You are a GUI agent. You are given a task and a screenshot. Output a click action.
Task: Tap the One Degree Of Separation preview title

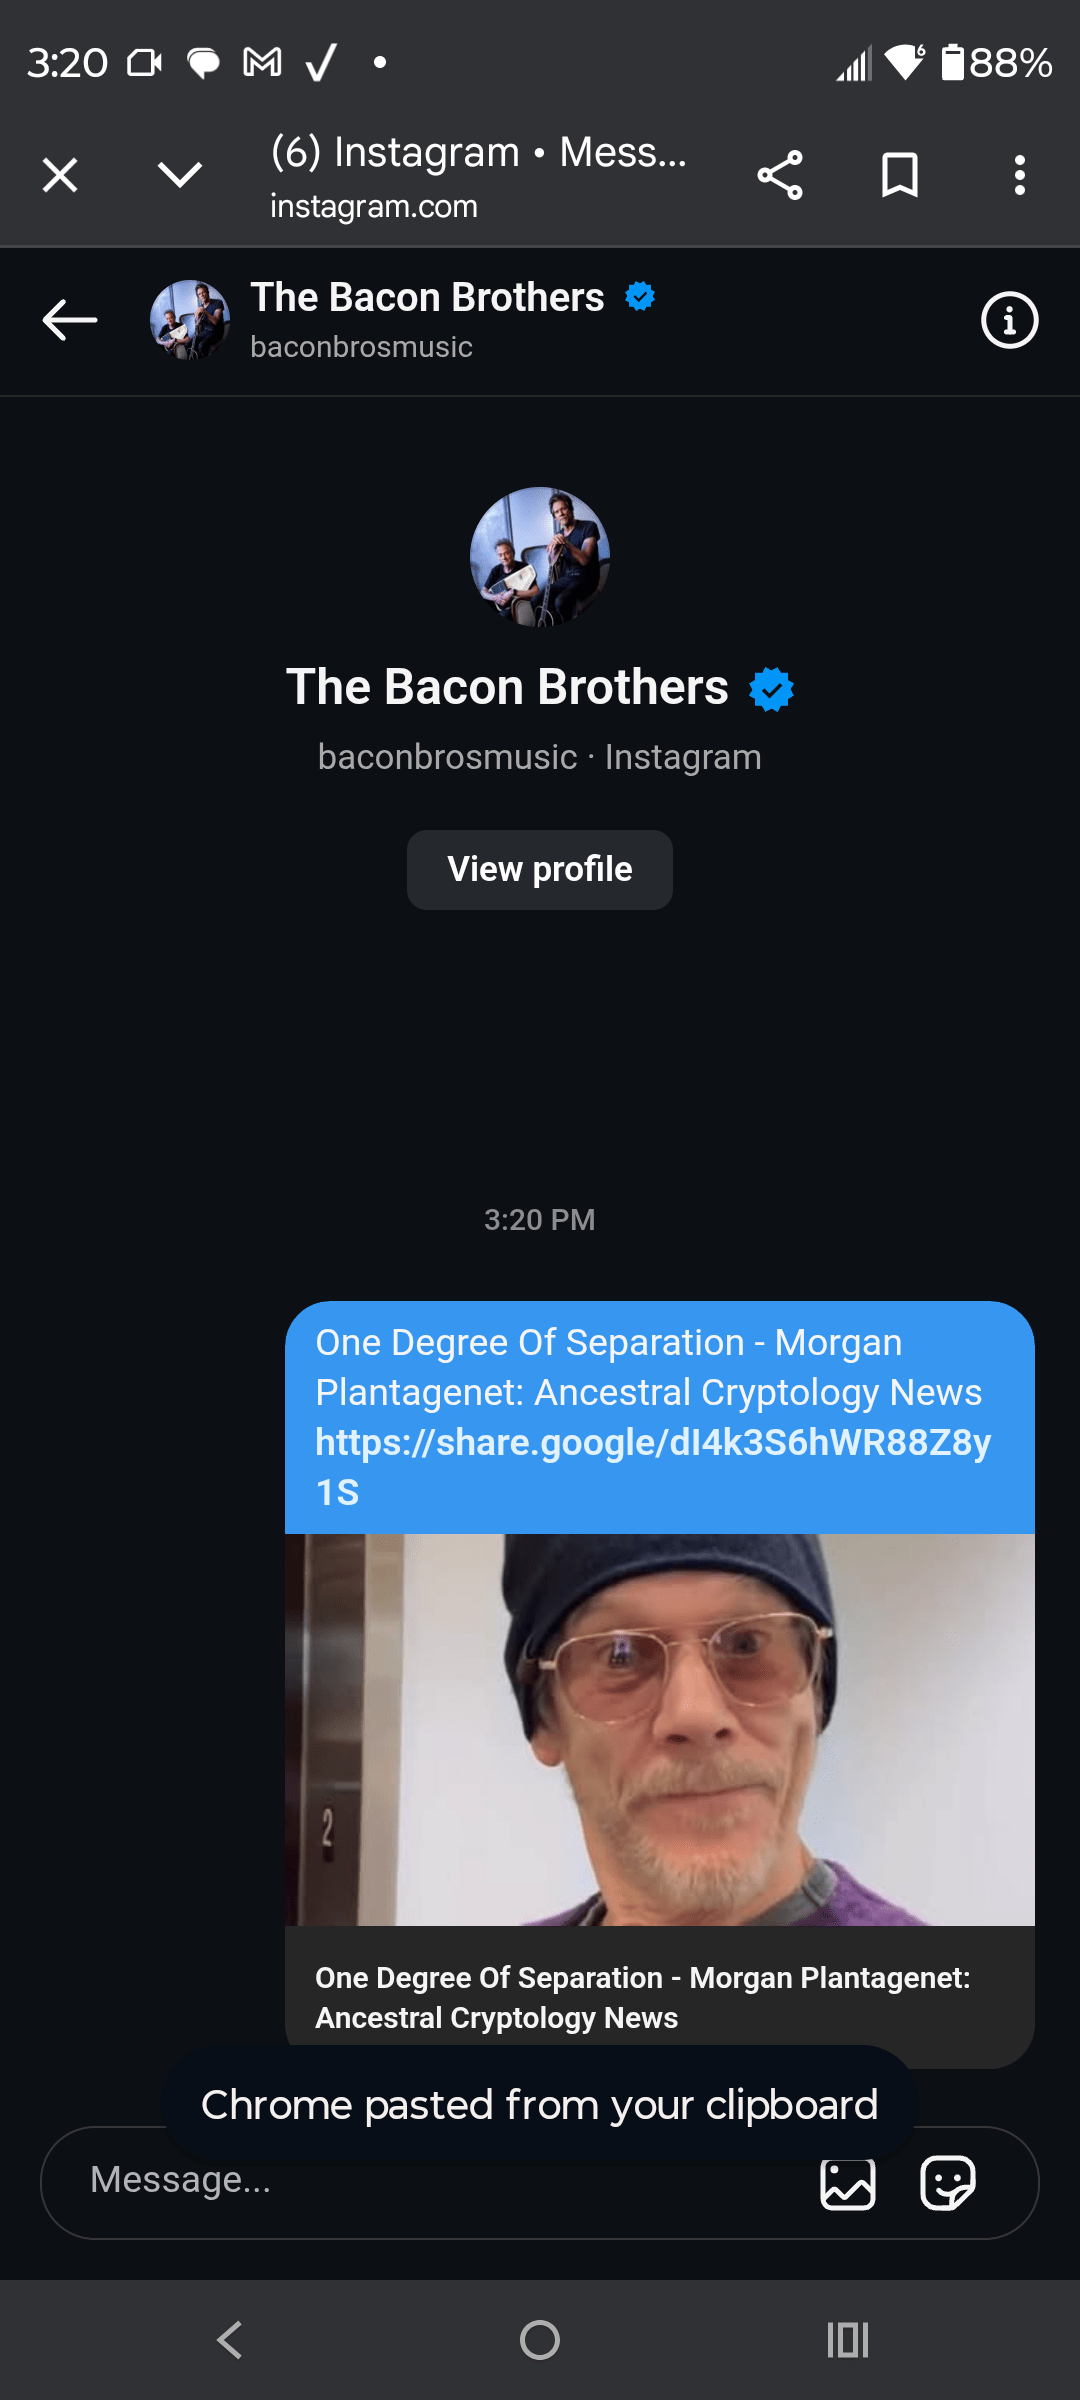642,1997
